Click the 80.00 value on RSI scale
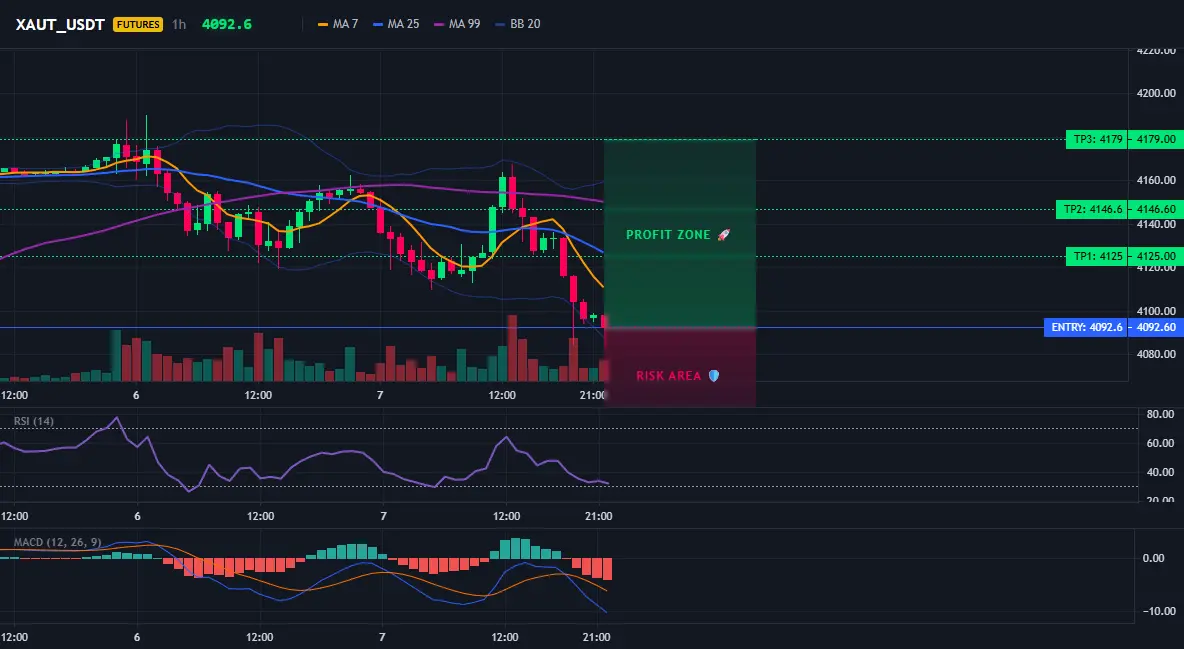The width and height of the screenshot is (1184, 649). (x=1160, y=414)
